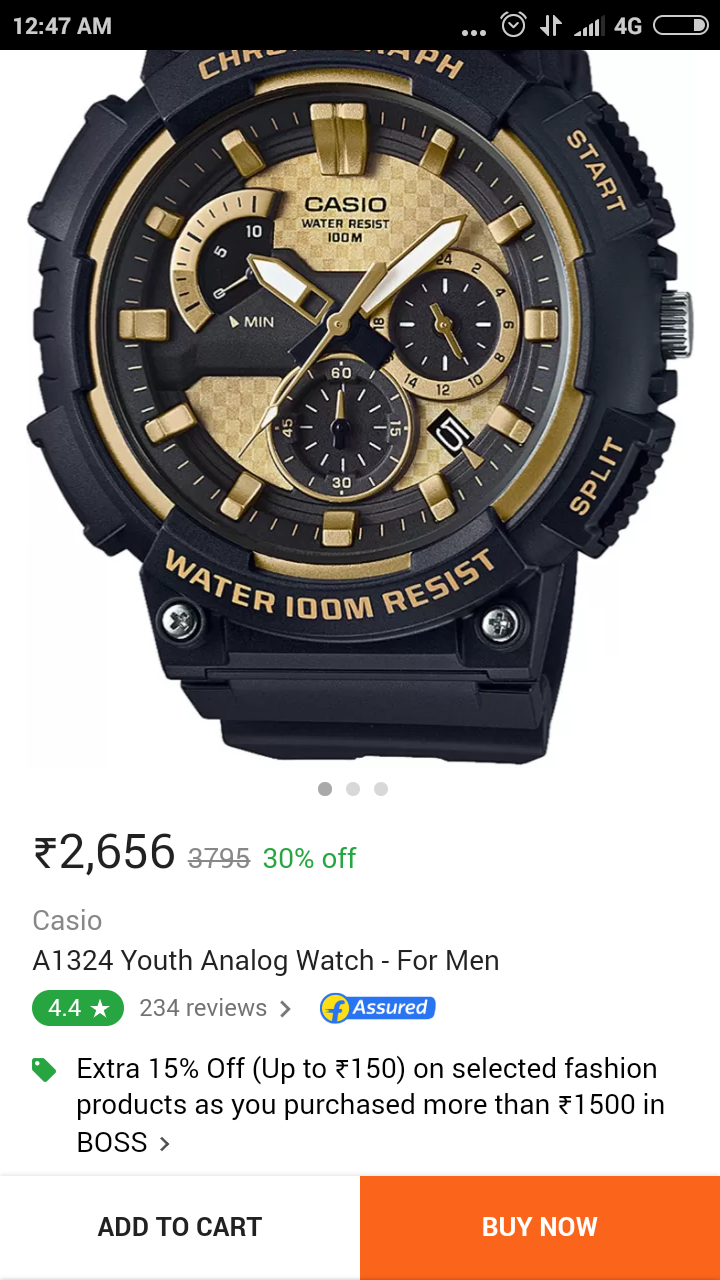Tap the three-dots status bar icon
Image resolution: width=720 pixels, height=1280 pixels.
coord(474,32)
